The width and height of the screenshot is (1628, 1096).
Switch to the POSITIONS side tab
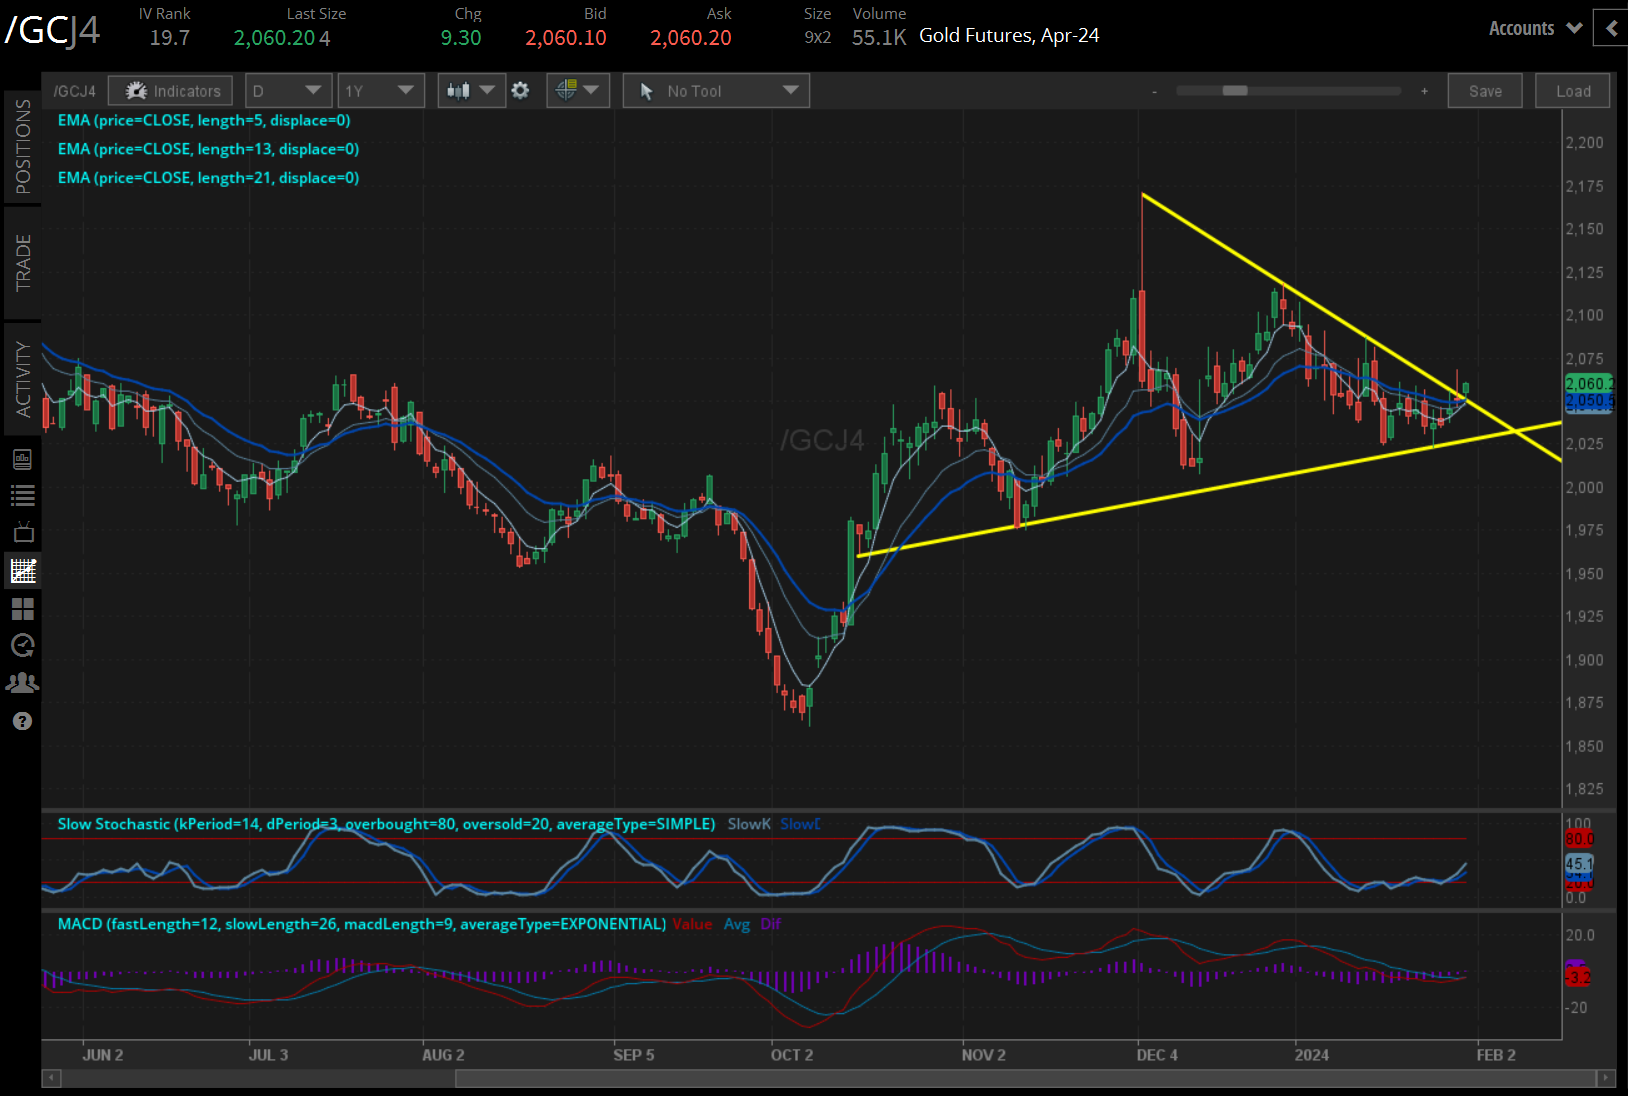coord(22,147)
